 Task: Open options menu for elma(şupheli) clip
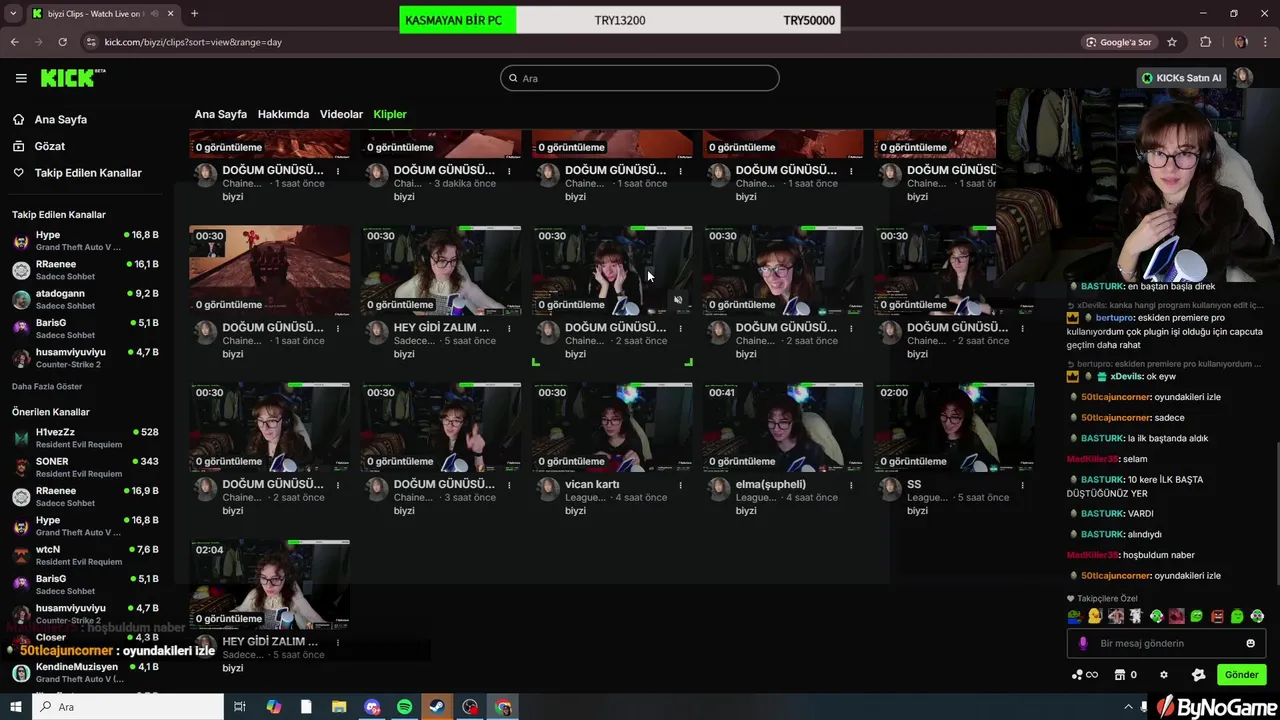(851, 485)
